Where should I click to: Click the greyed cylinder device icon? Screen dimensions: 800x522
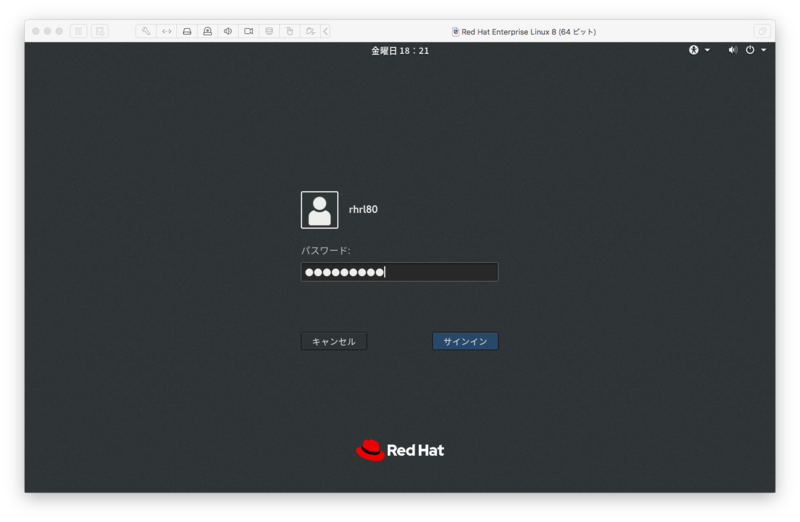point(269,31)
